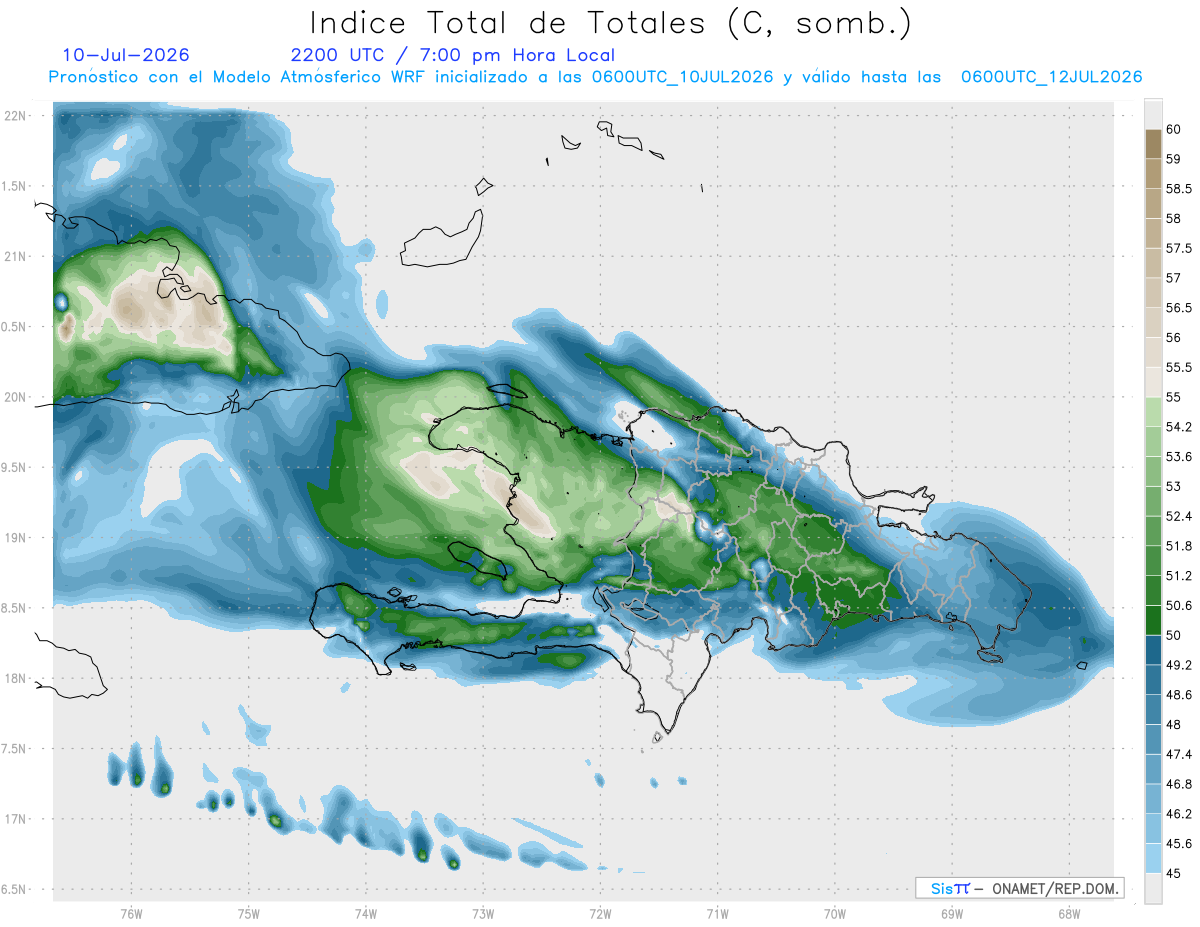Viewport: 1200px width, 927px height.
Task: Click the dark blue swatch between 49.2 and 50
Action: point(1153,650)
